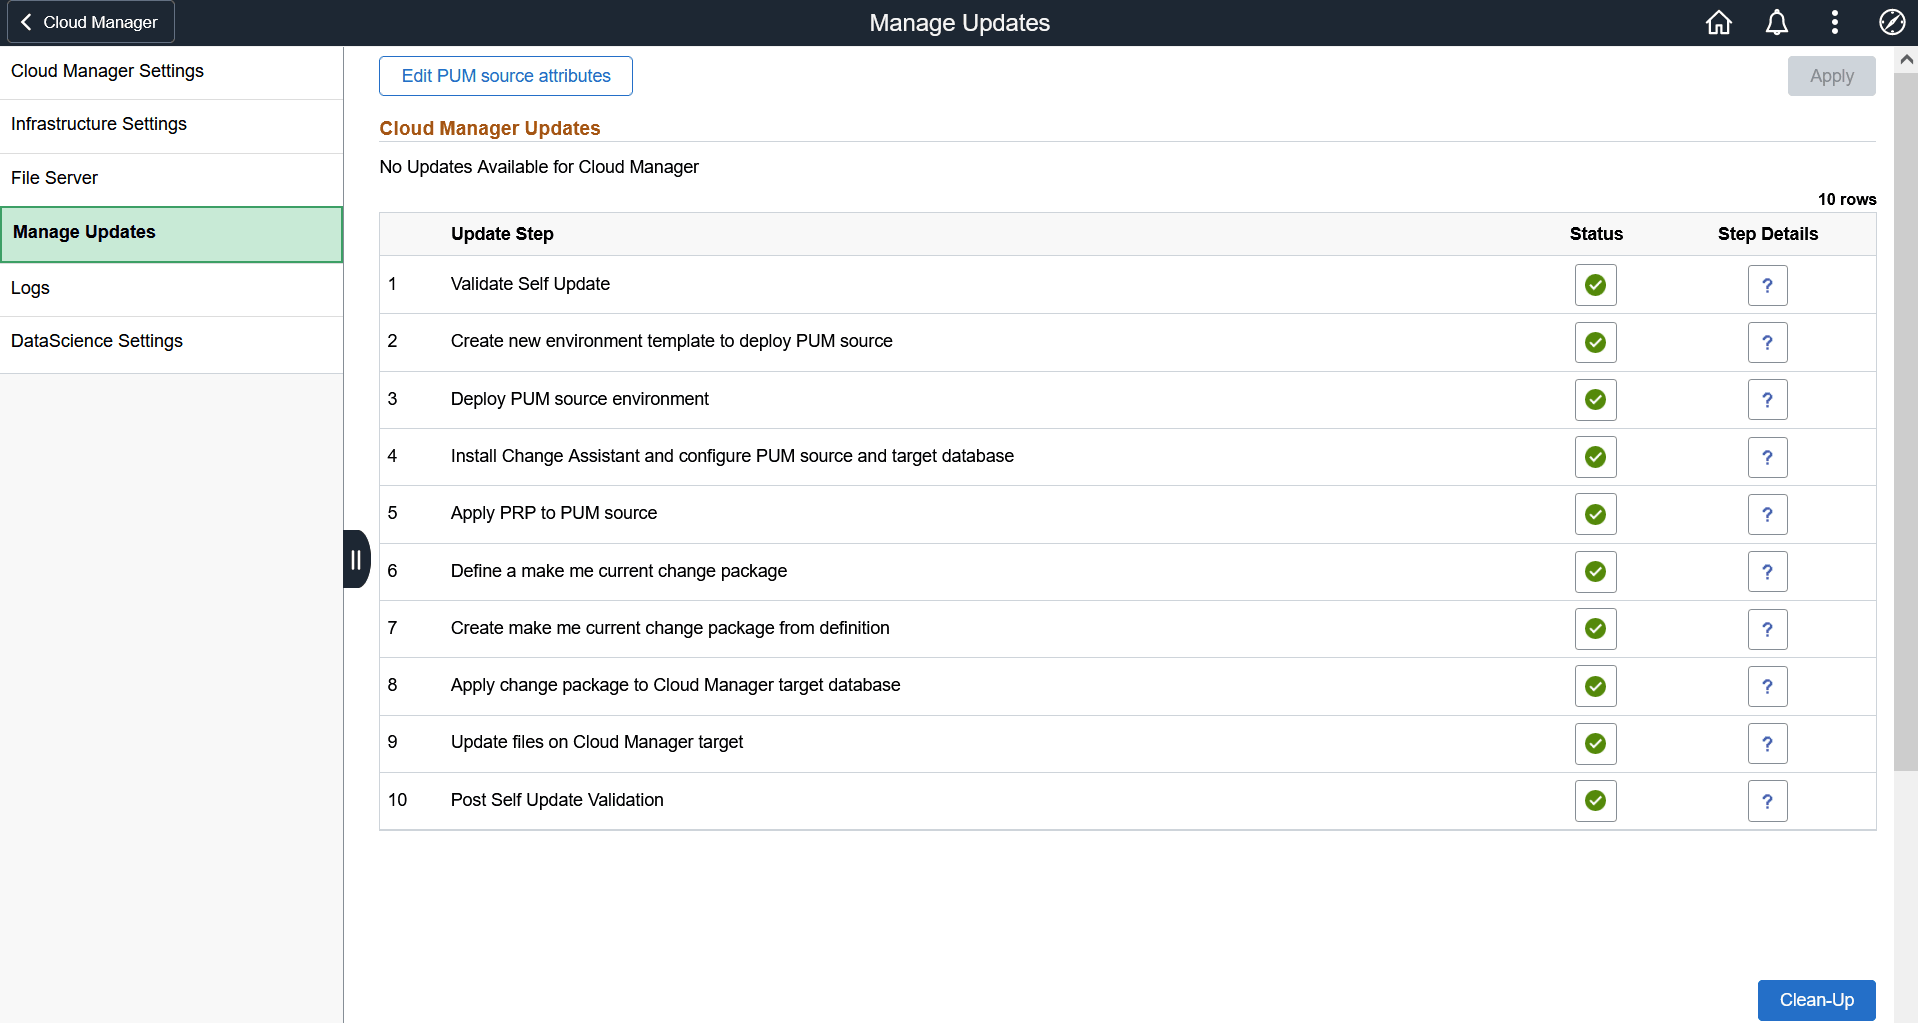
Task: Select Manage Updates in the sidebar
Action: 84,231
